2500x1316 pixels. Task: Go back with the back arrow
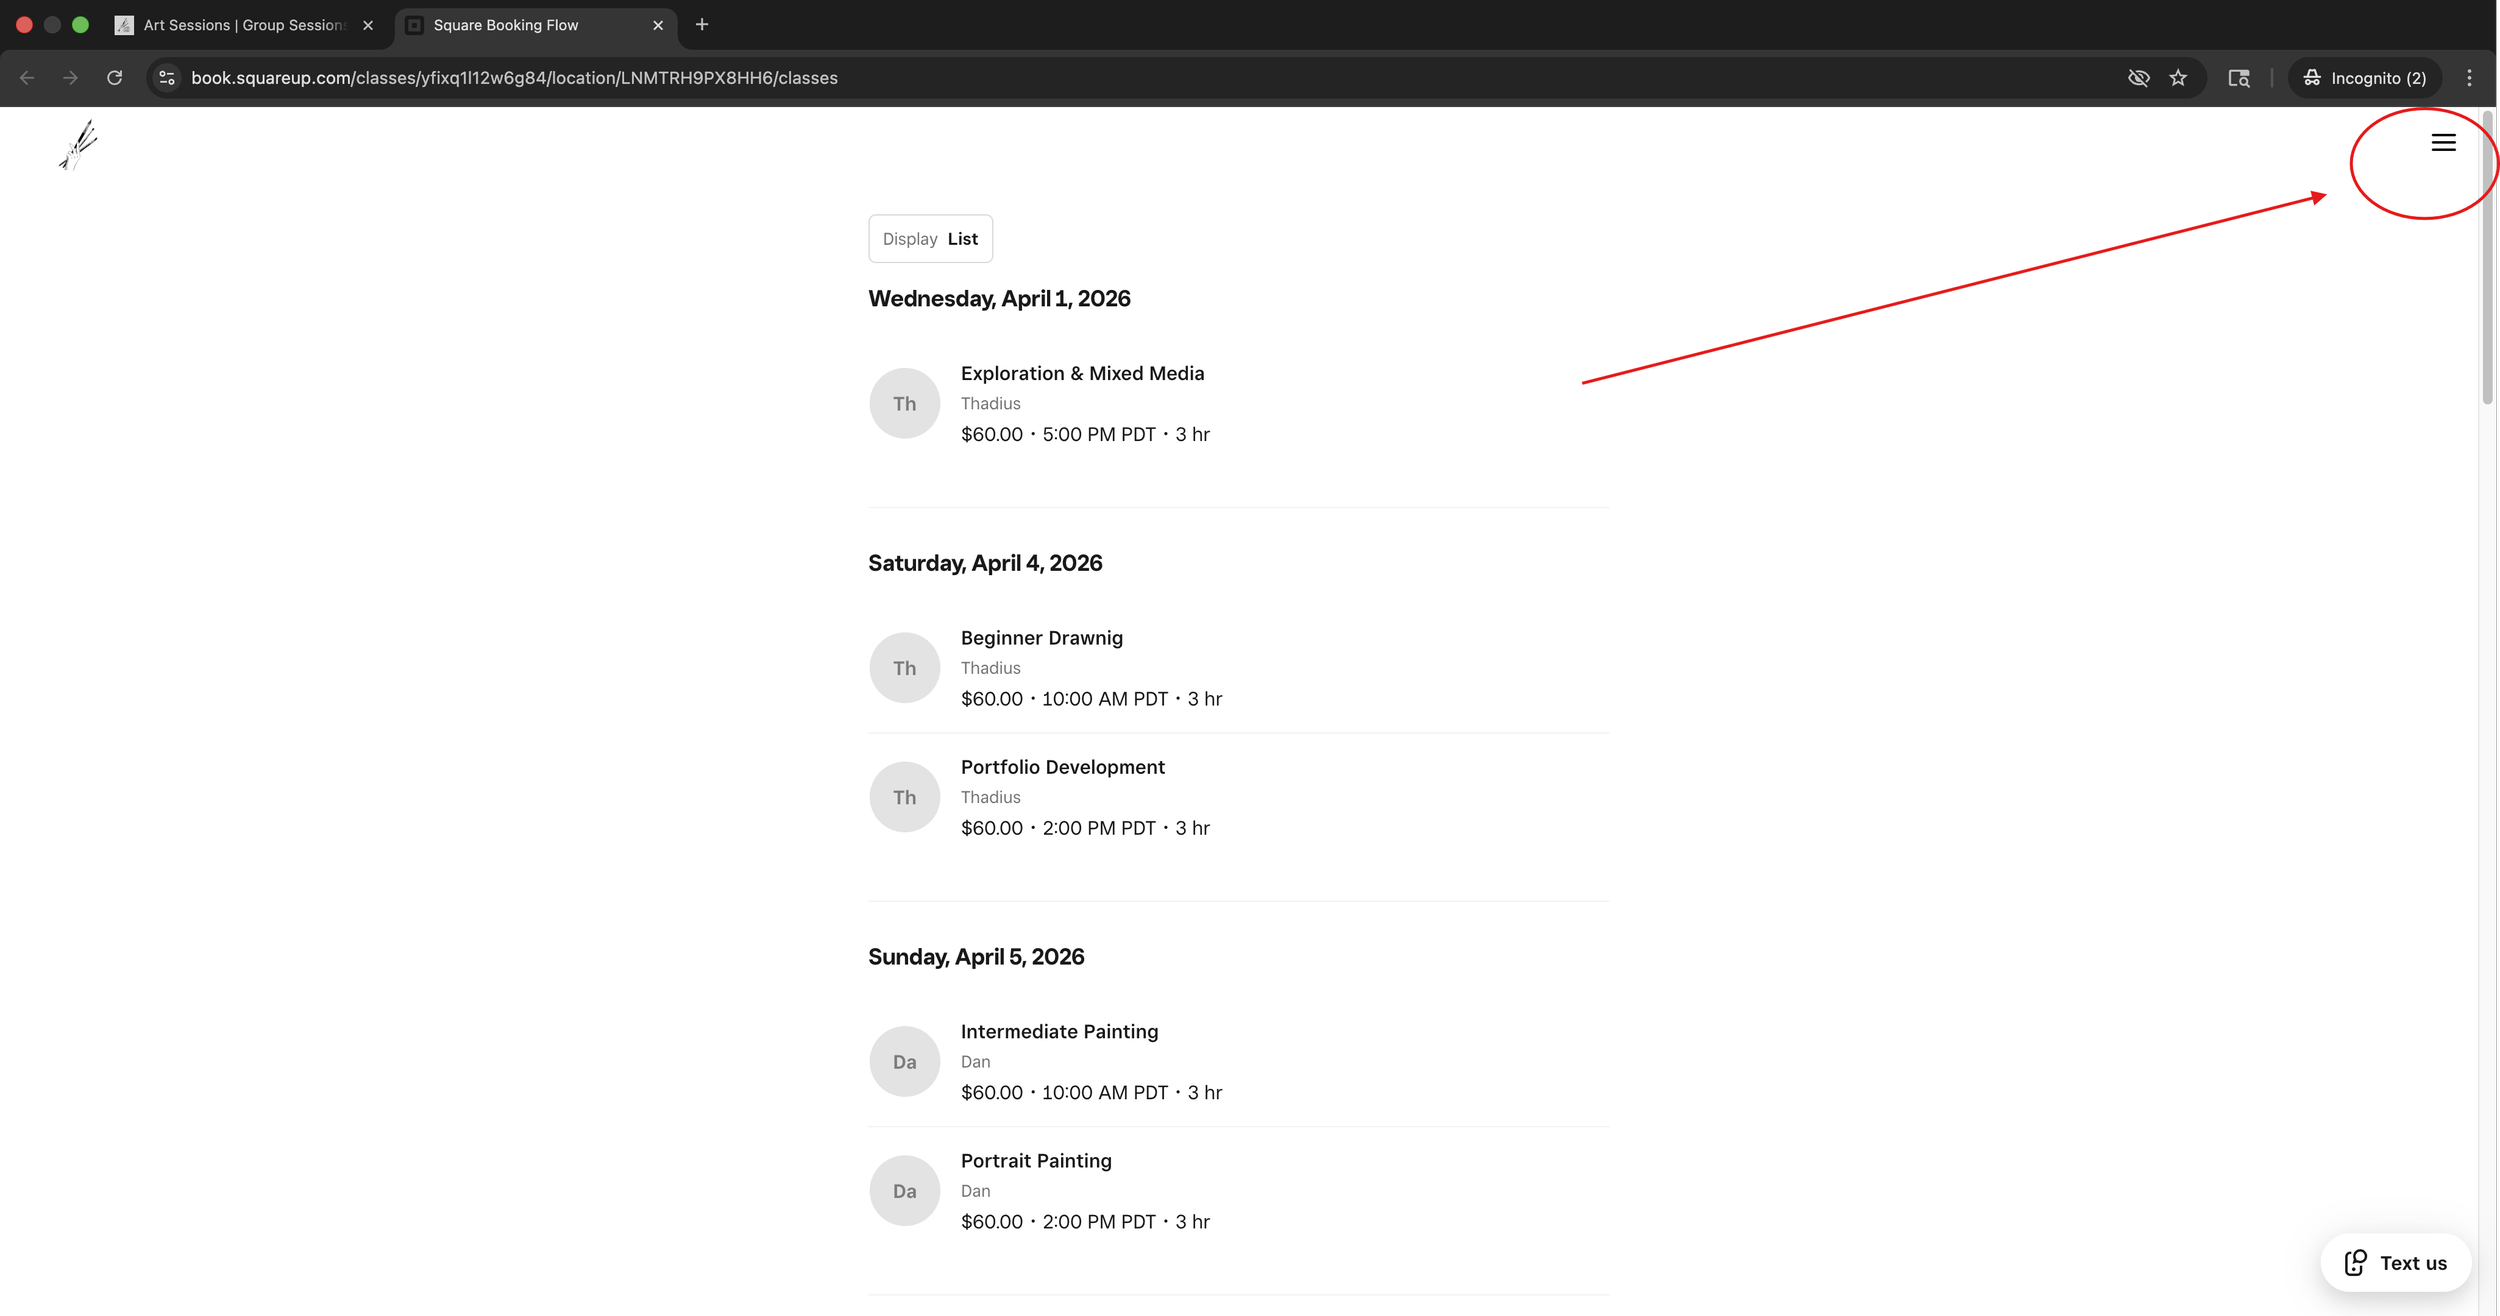[x=27, y=78]
